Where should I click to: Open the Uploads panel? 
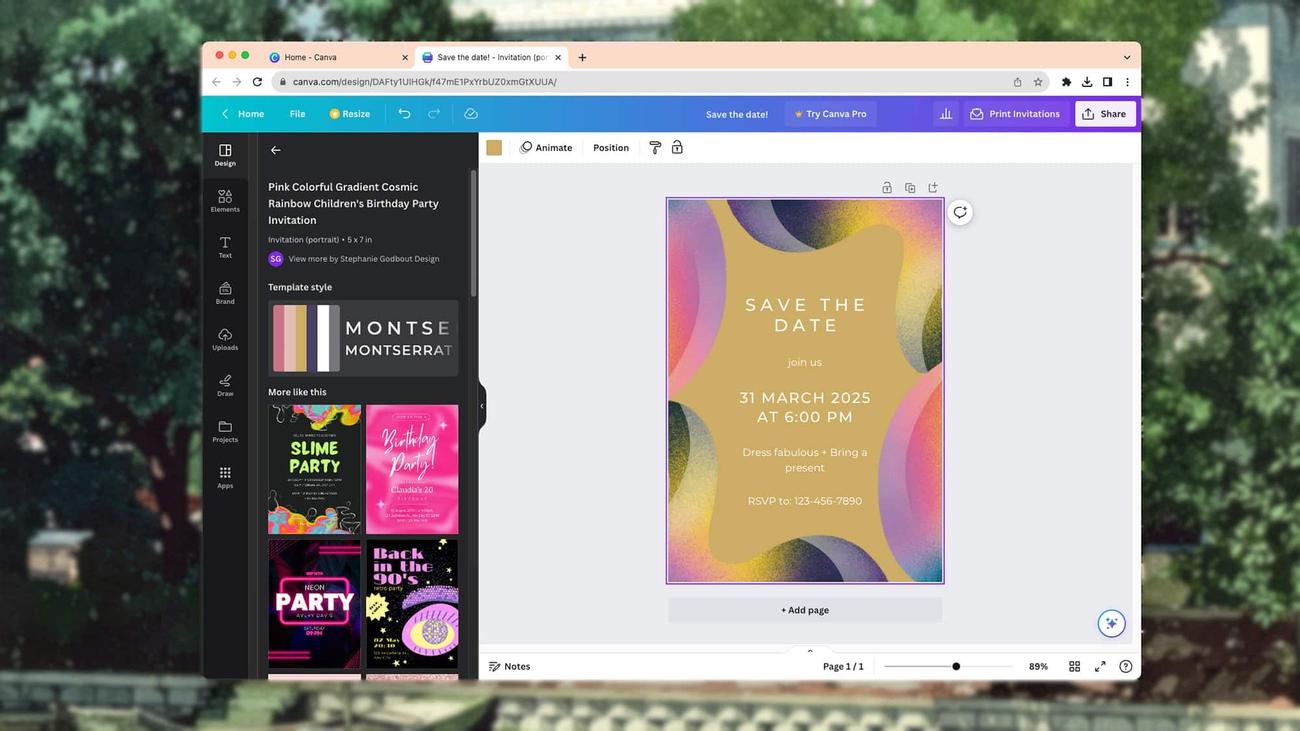click(x=225, y=338)
